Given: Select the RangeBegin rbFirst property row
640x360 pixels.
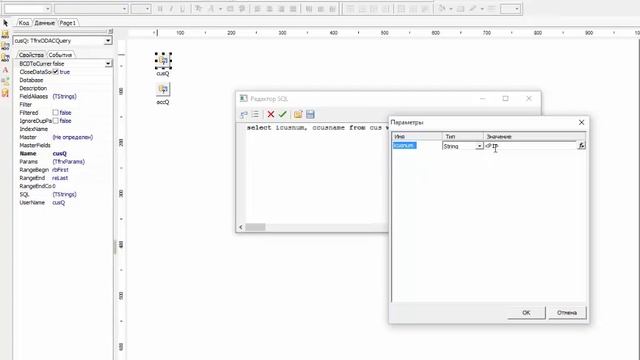Looking at the screenshot, I should pos(63,170).
